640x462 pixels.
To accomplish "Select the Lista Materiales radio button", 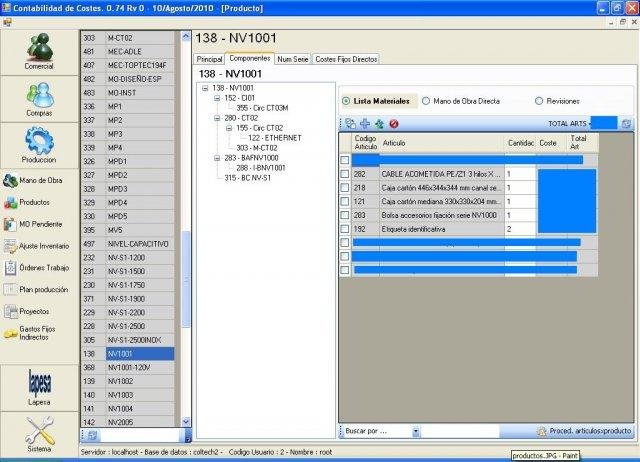I will (x=346, y=101).
